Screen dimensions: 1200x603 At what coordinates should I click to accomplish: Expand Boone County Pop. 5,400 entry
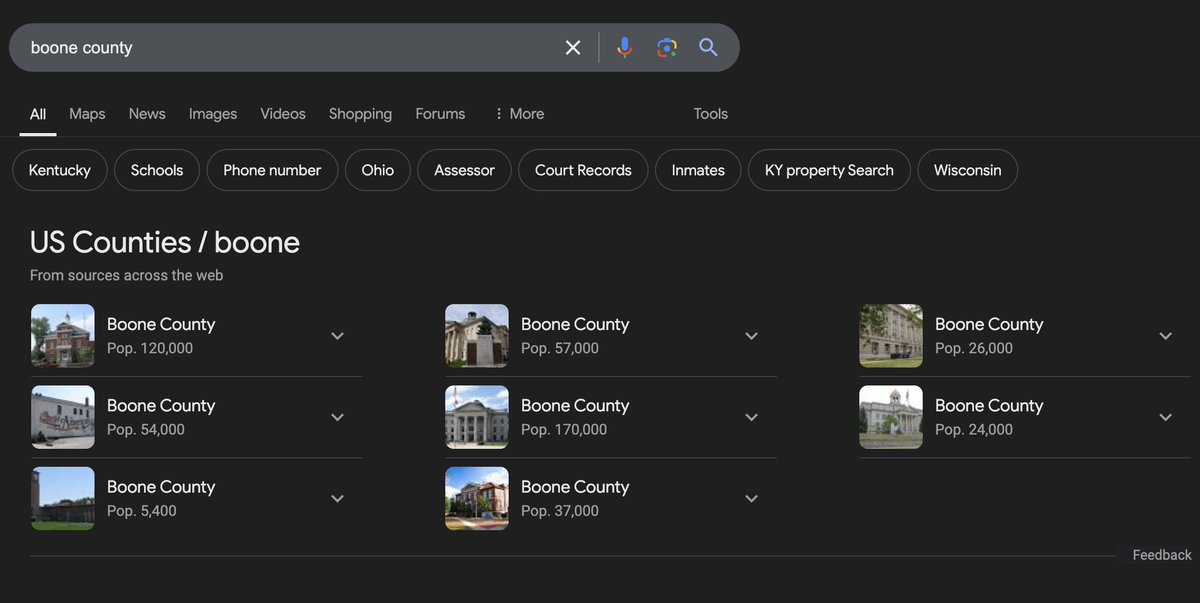coord(337,498)
